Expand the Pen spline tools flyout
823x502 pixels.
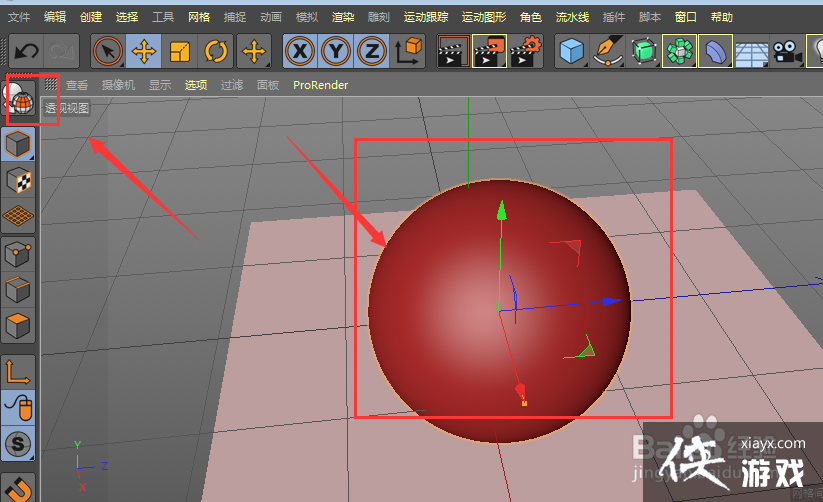click(607, 51)
